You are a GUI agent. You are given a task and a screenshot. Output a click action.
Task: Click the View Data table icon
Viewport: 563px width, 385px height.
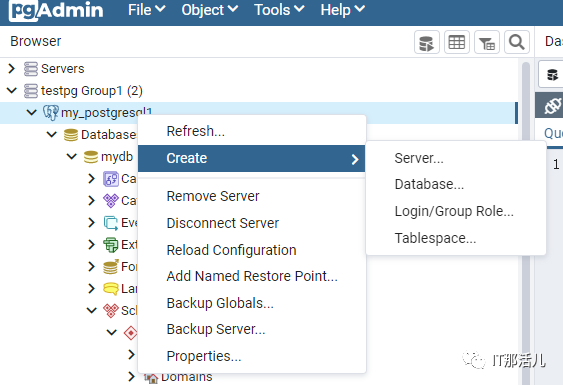(457, 42)
